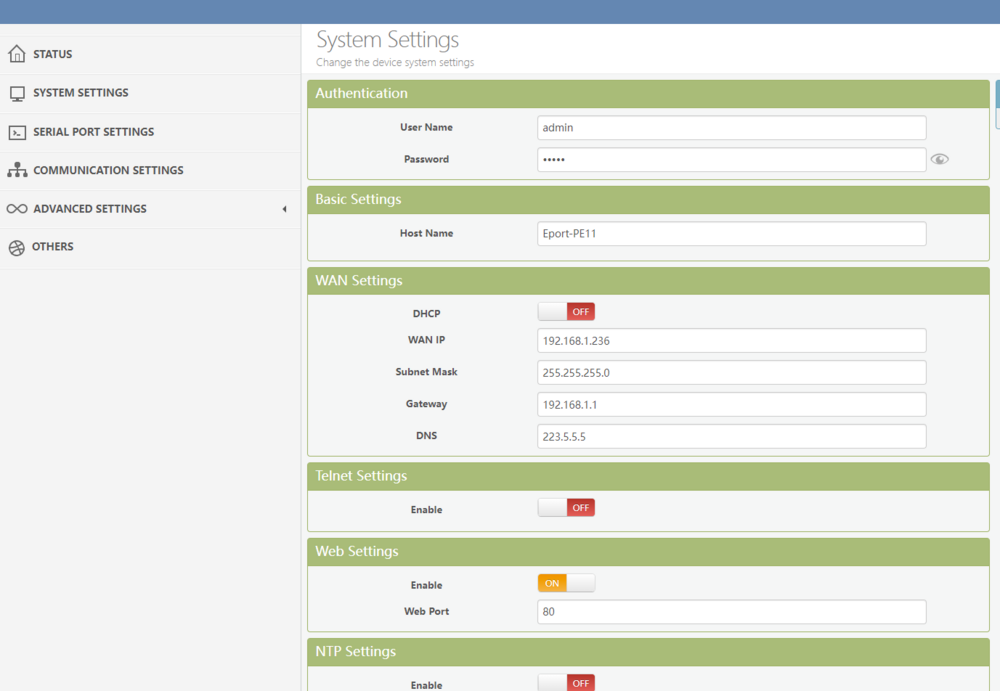The image size is (1000, 691).
Task: Focus the Host Name text field
Action: [x=731, y=234]
